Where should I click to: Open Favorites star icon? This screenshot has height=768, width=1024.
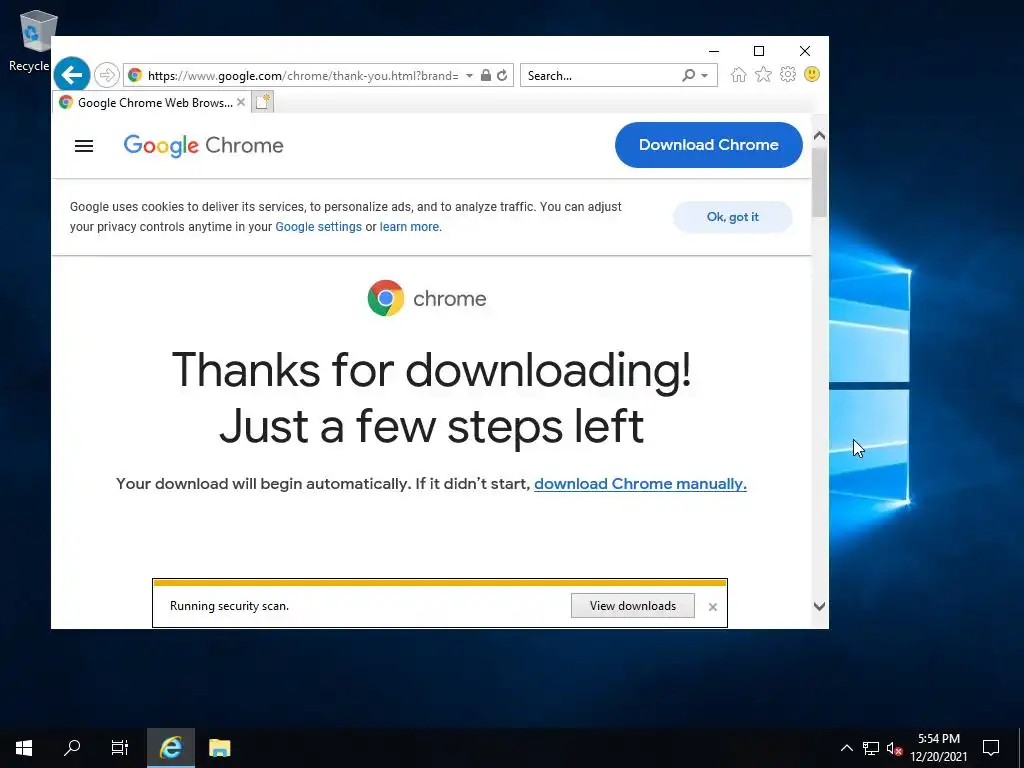coord(763,74)
